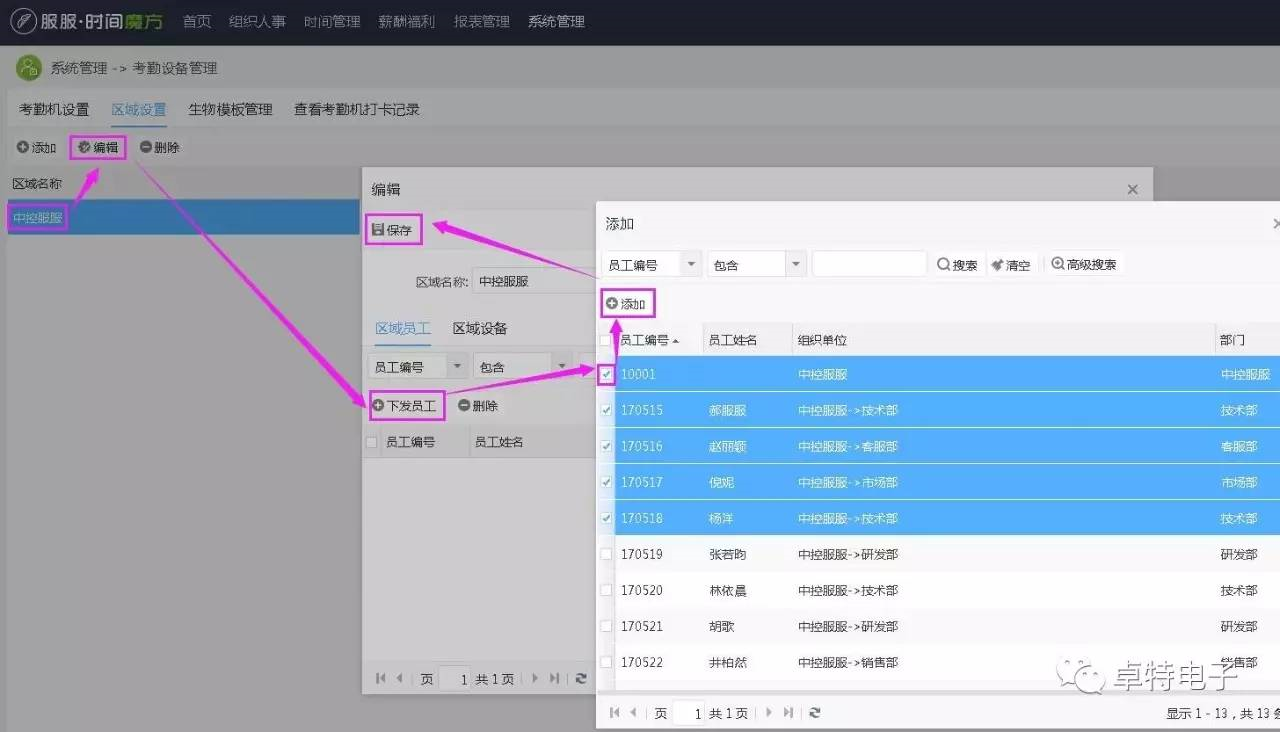Click the Save (保存) icon in edit dialog
1280x732 pixels.
[378, 230]
